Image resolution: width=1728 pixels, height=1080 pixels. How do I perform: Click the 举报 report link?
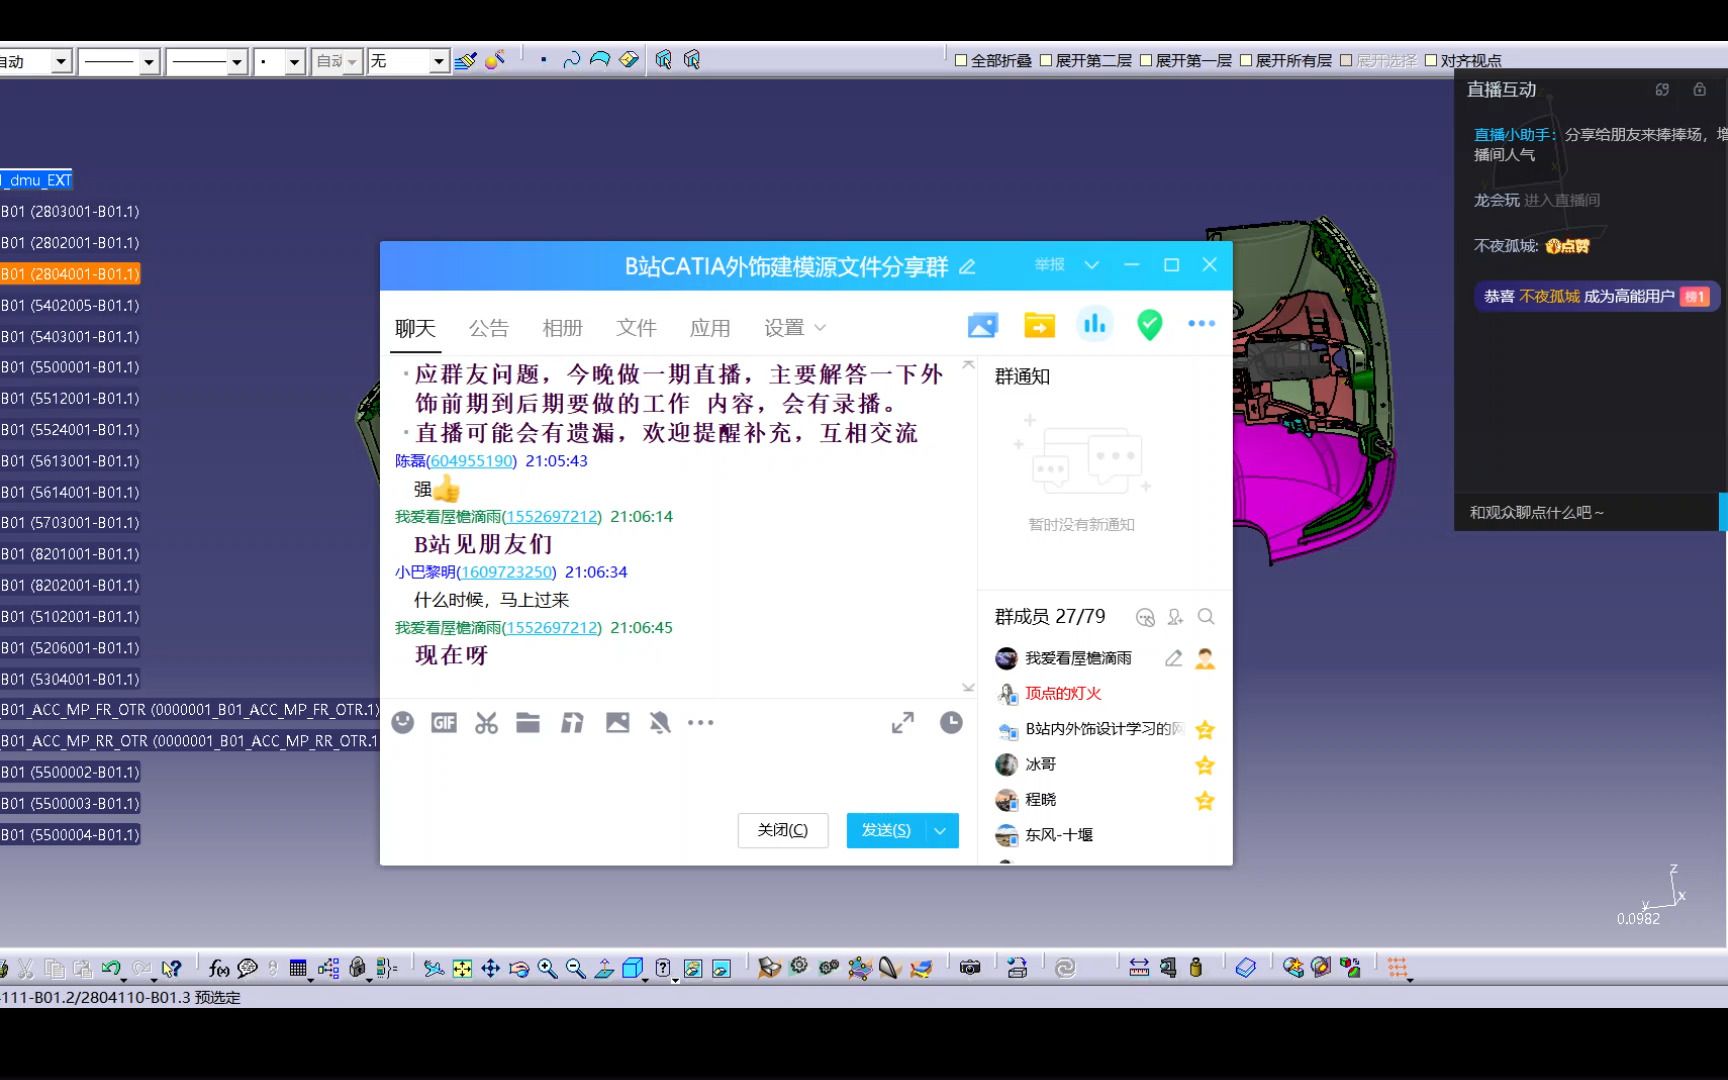[1050, 265]
